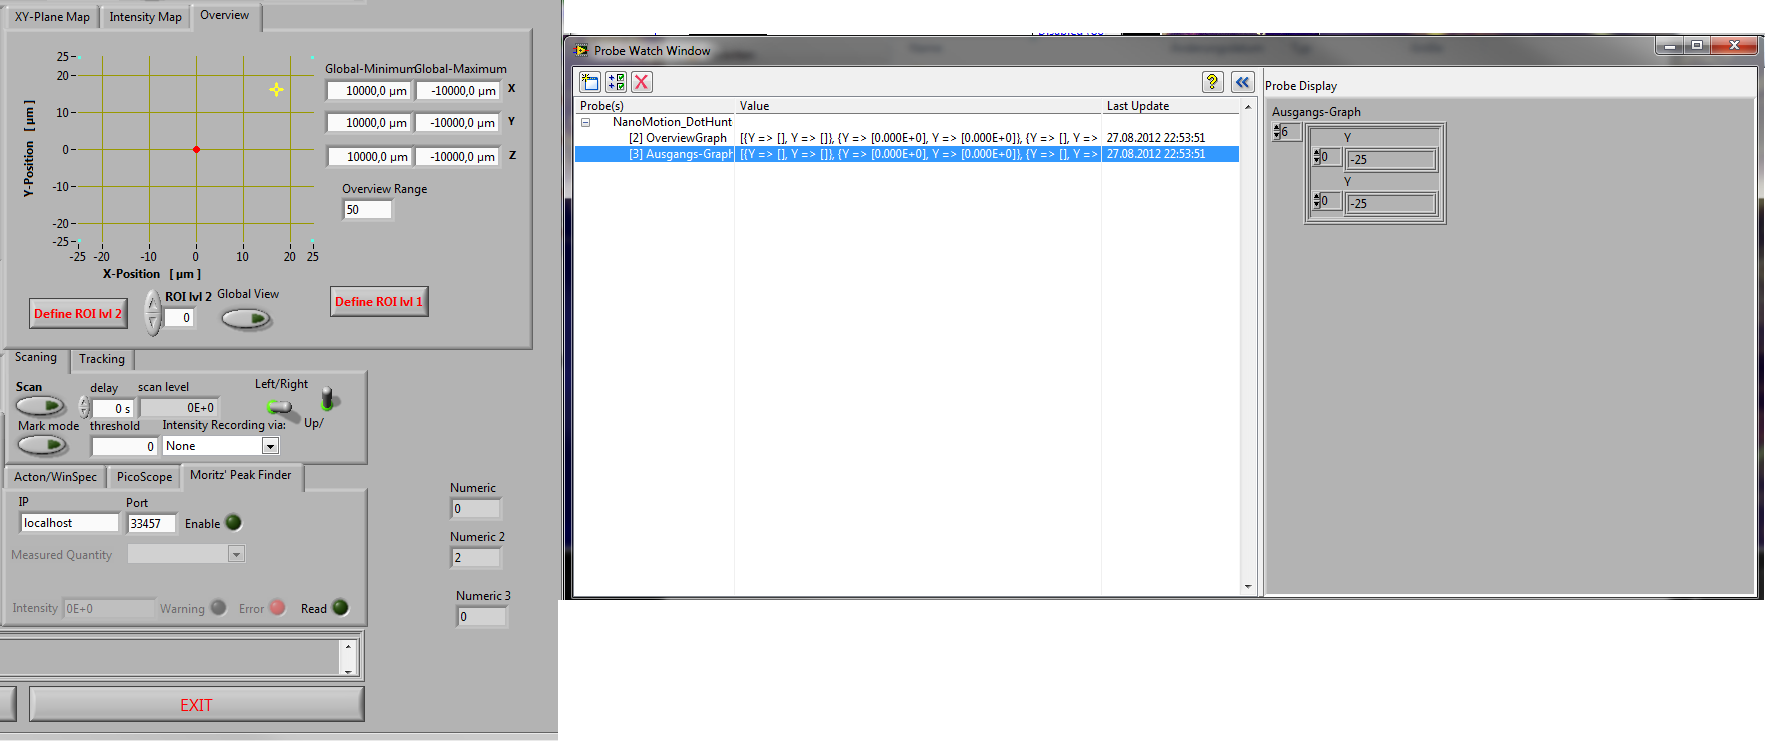
Task: Click the Overview Range input field
Action: [368, 210]
